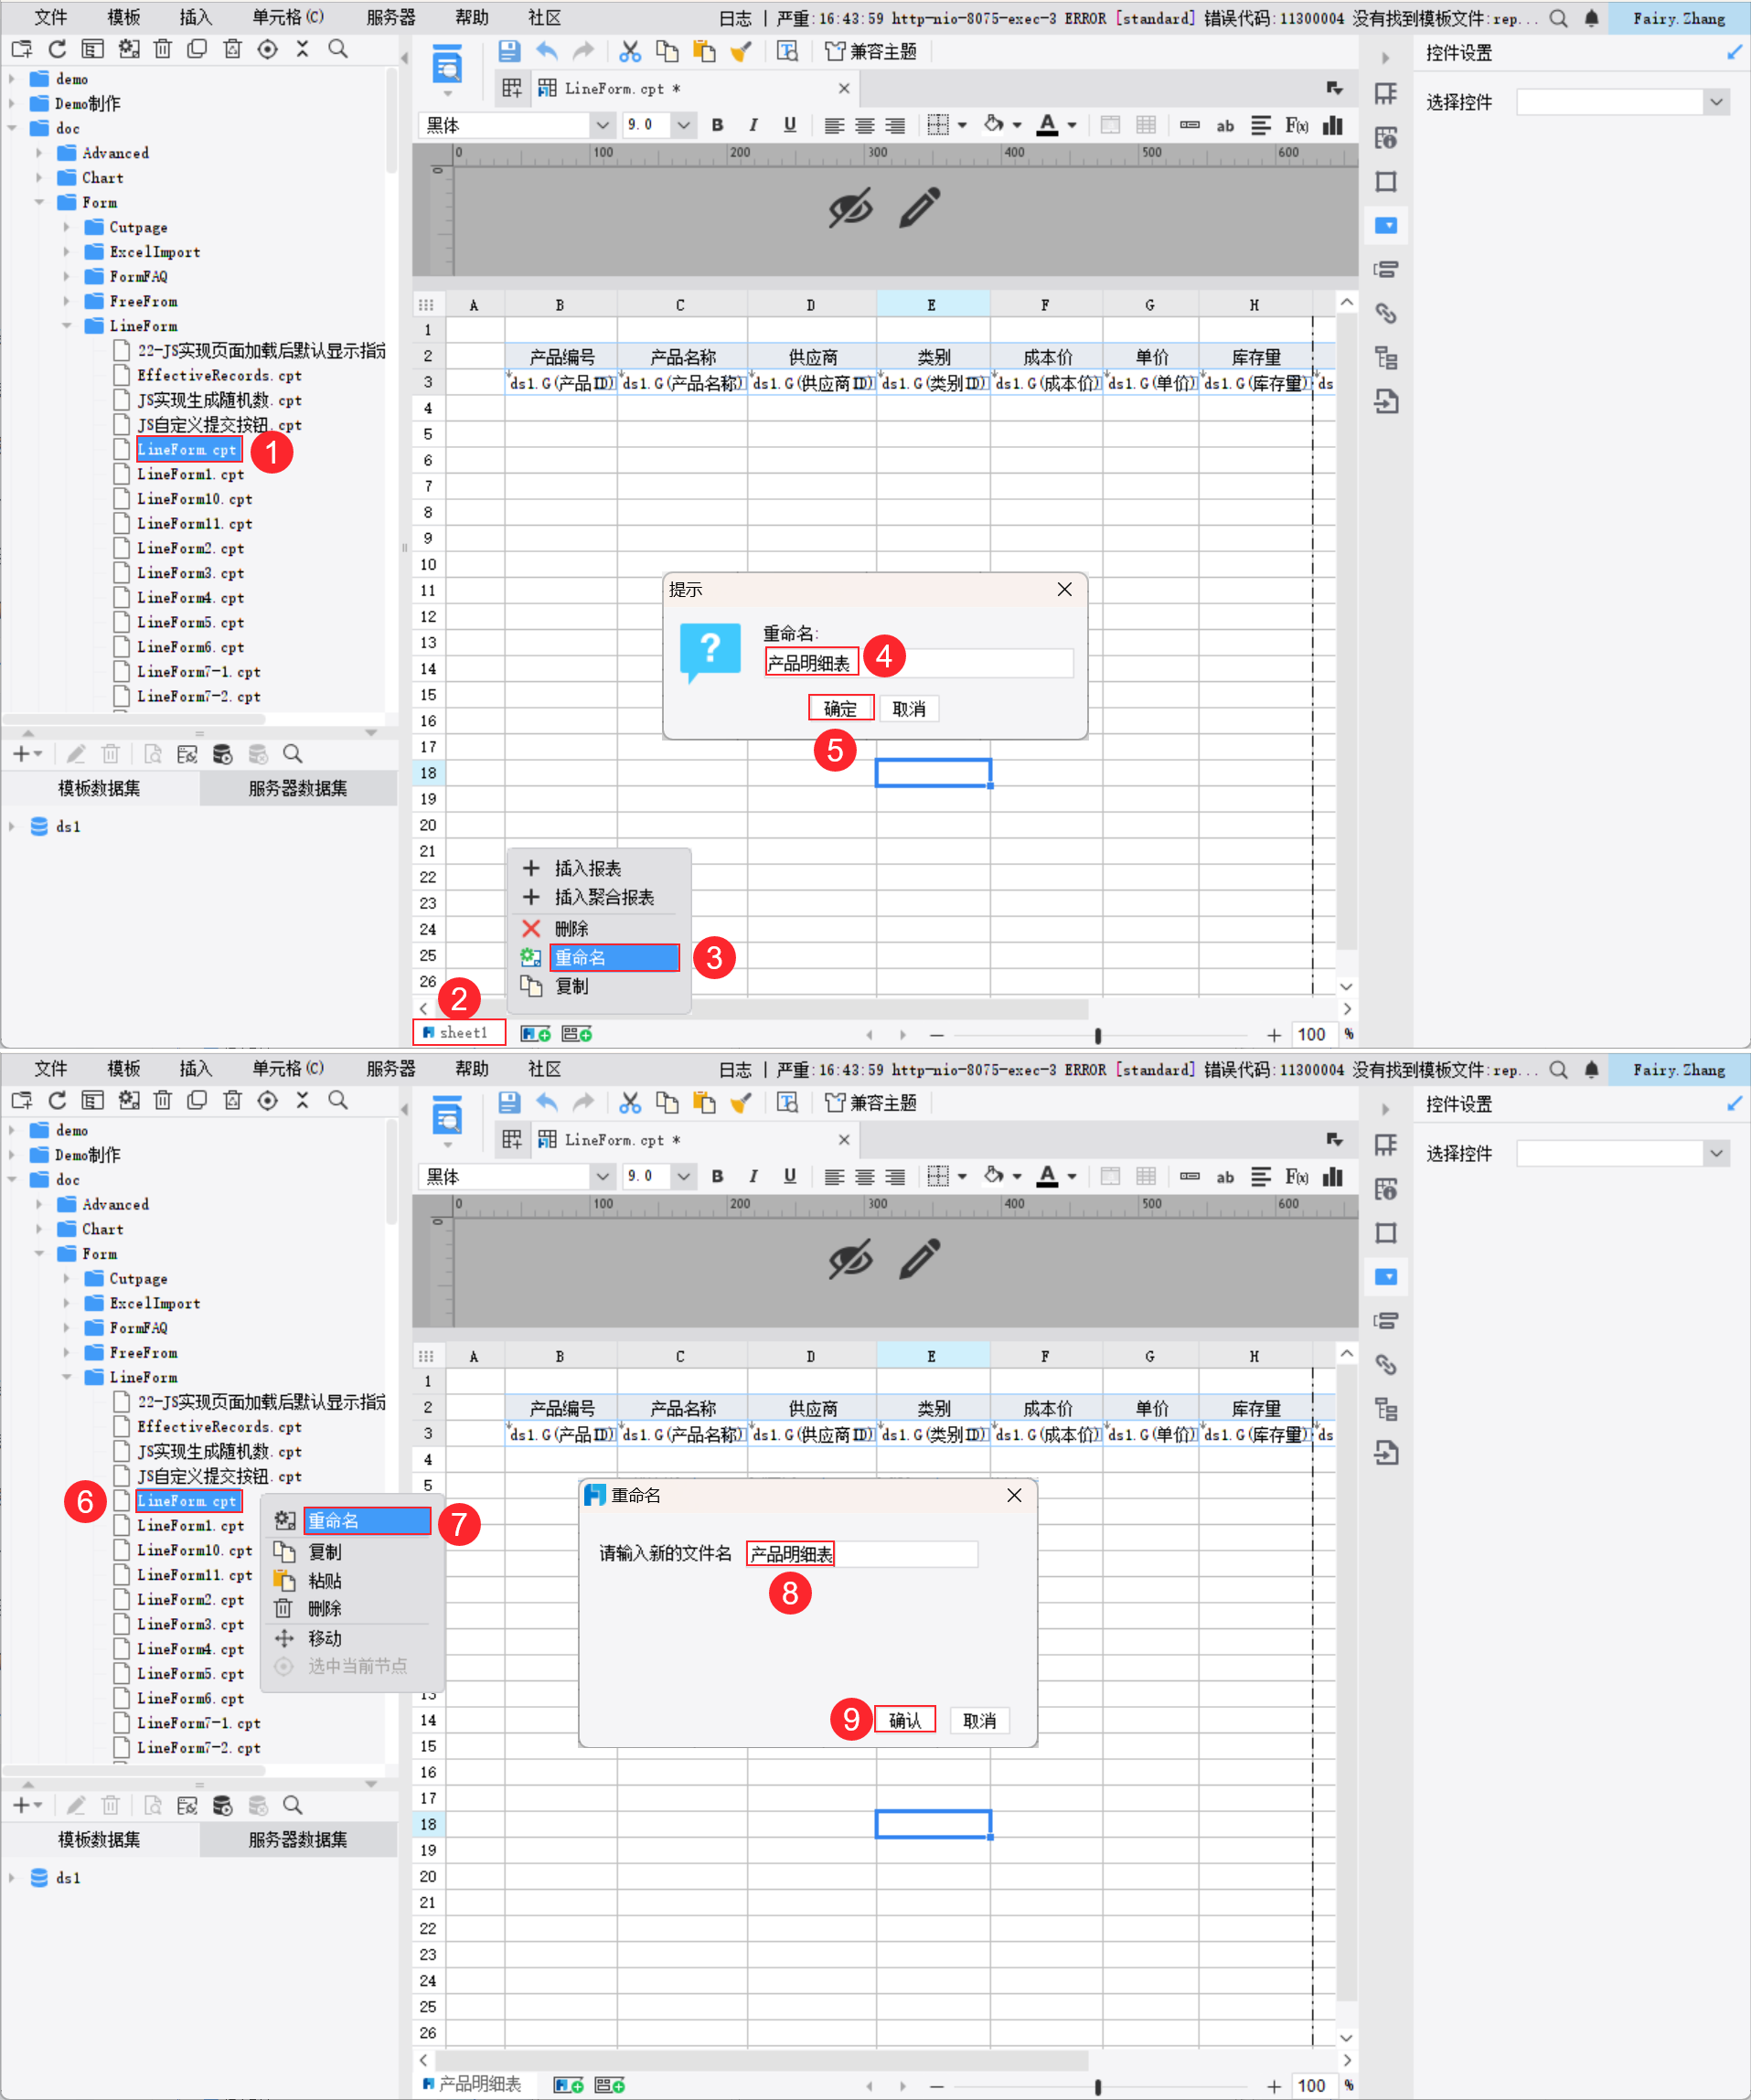Toggle italic in the lower screenshot toolbar
This screenshot has width=1751, height=2100.
pos(753,1176)
